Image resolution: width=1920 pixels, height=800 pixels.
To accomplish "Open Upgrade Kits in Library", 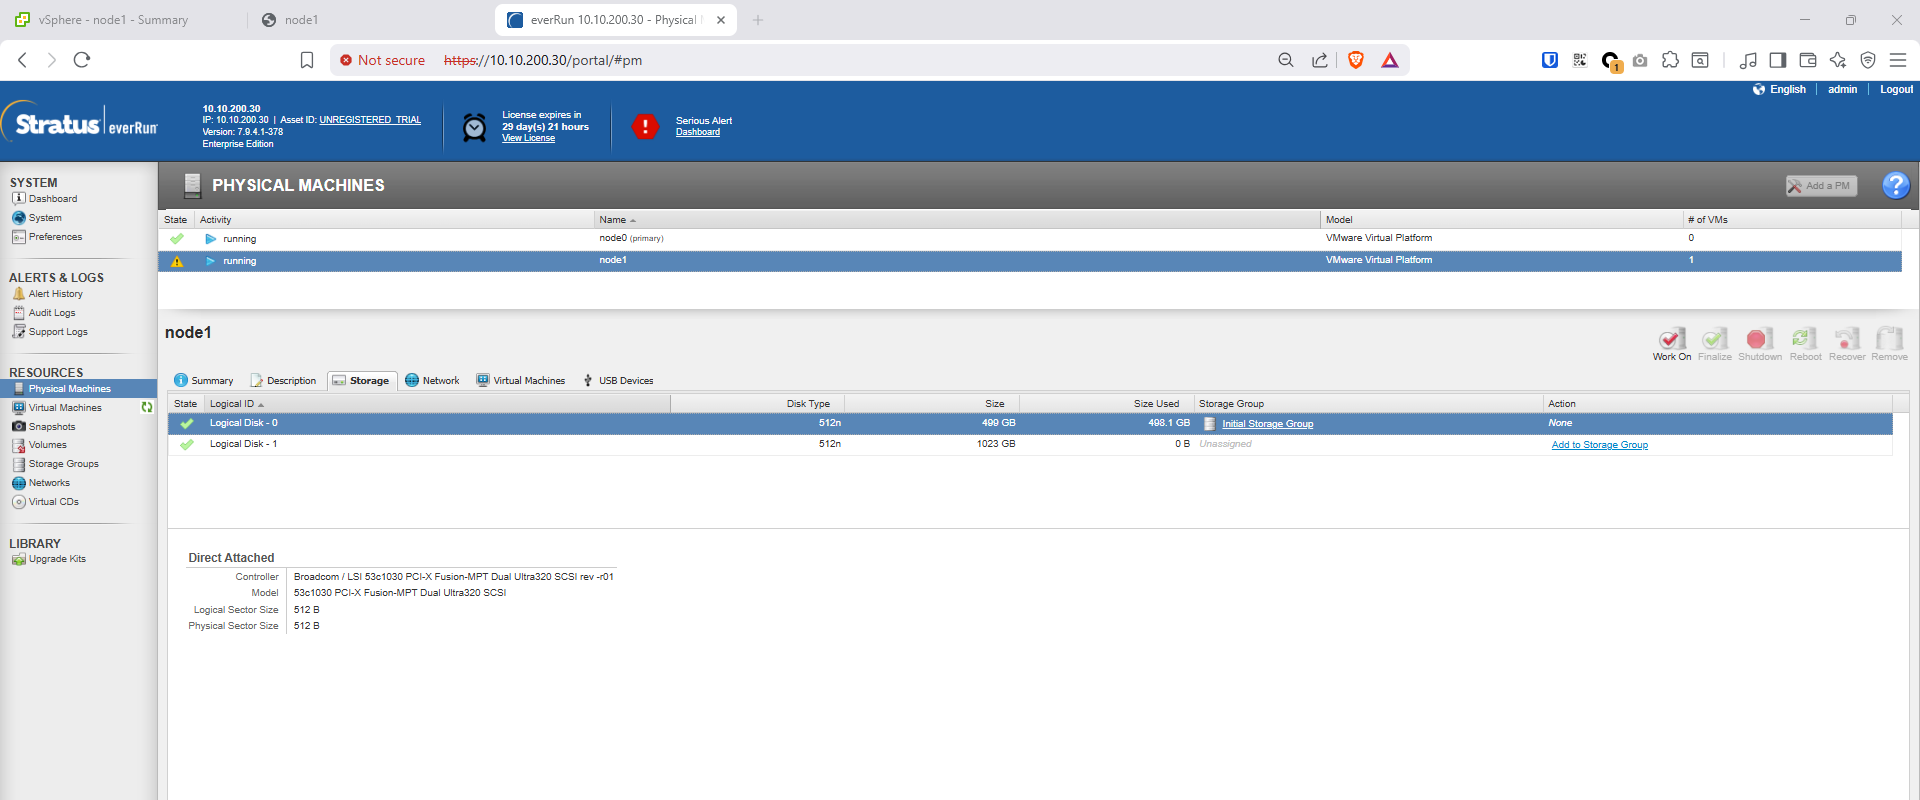I will [57, 559].
